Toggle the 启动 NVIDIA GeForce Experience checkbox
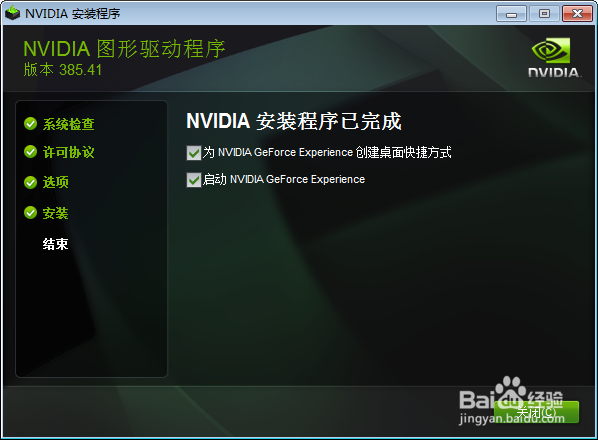 194,180
